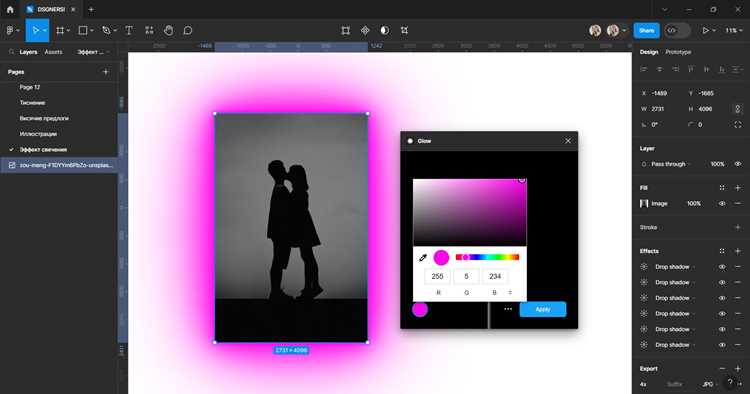Go to the Figma home screen icon
This screenshot has height=394, width=750.
tap(10, 9)
